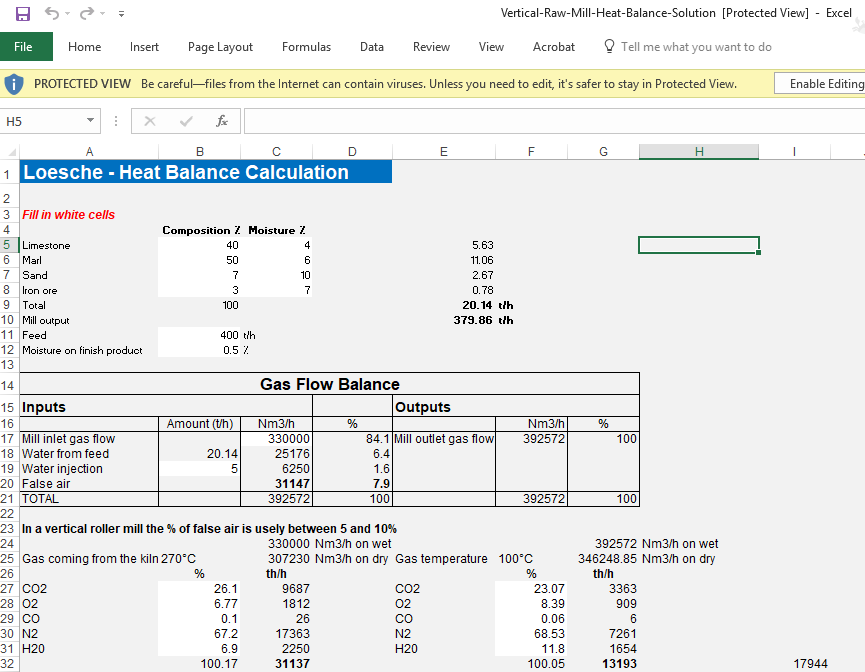The width and height of the screenshot is (865, 672).
Task: Click the Outputs heading cell
Action: pos(516,407)
